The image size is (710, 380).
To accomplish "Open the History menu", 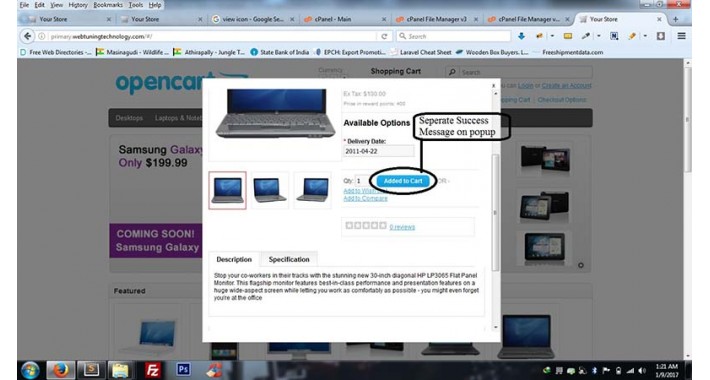I will (x=78, y=5).
